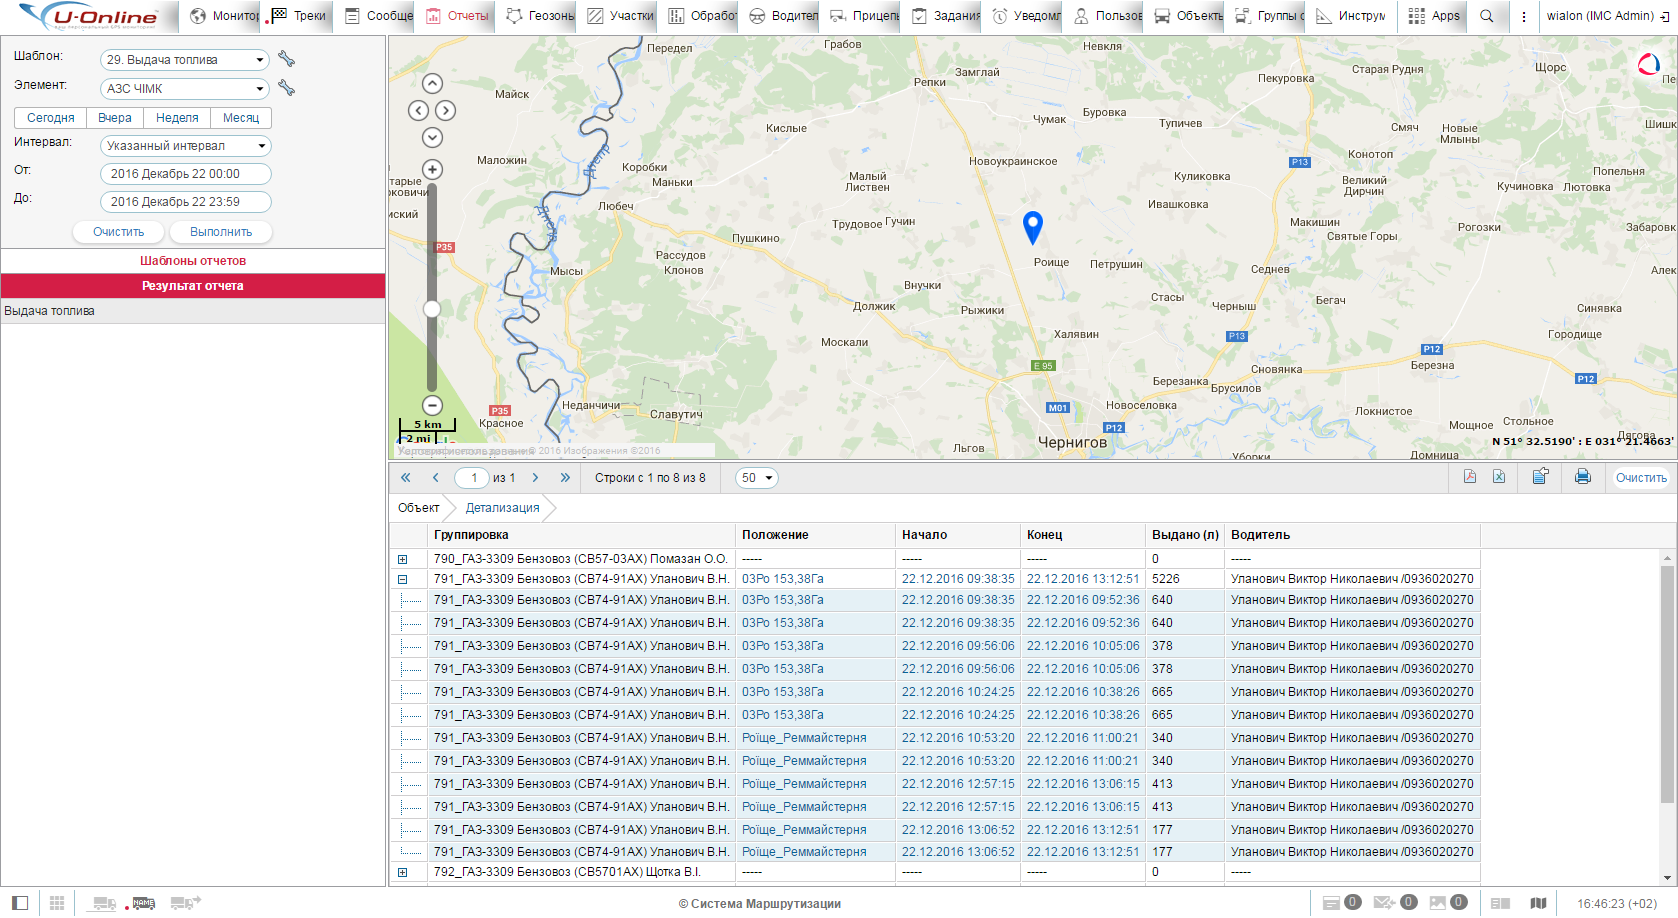Click the wrench icon beside the Шаблон dropdown
This screenshot has height=918, width=1678.
(286, 59)
